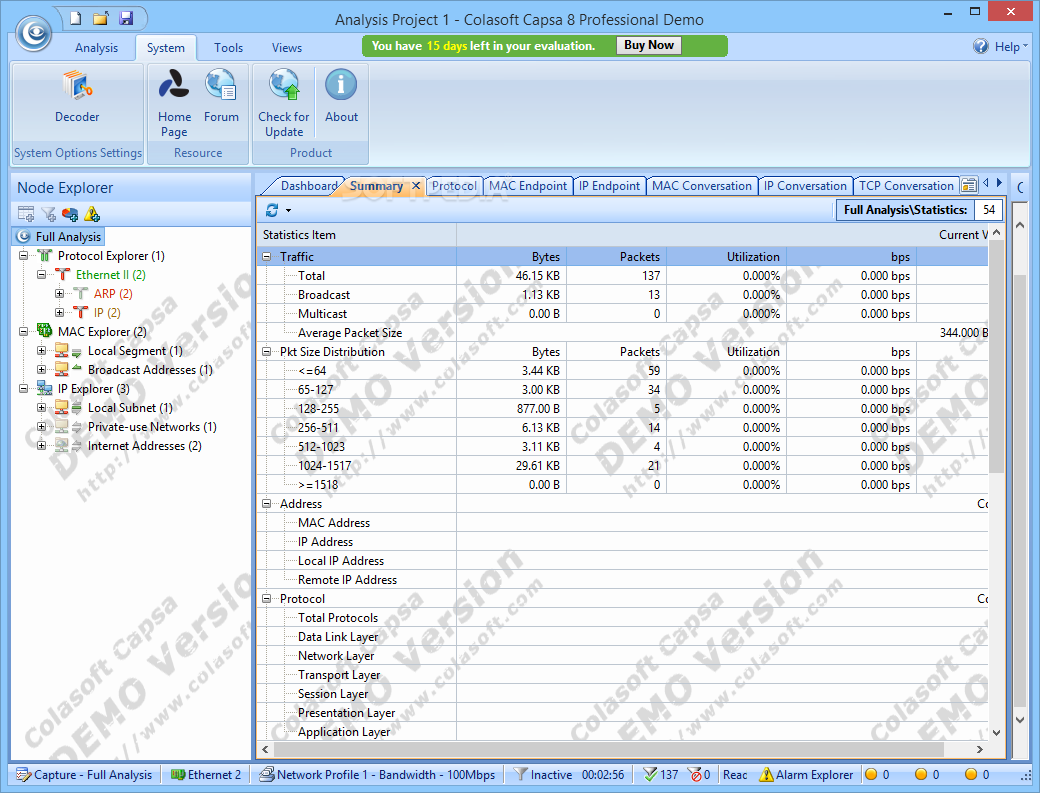Switch to the Views ribbon tab

click(287, 48)
